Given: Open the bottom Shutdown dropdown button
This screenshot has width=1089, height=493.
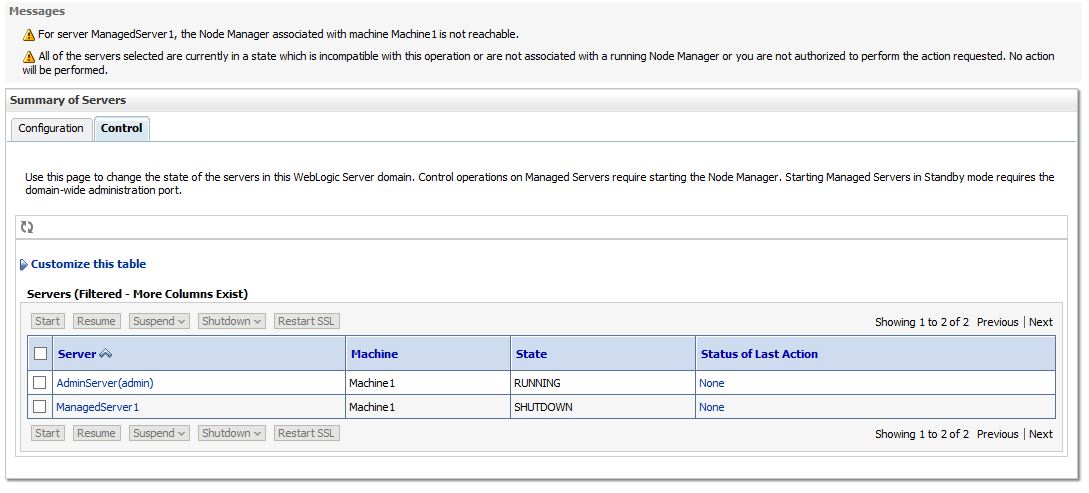Looking at the screenshot, I should point(232,433).
